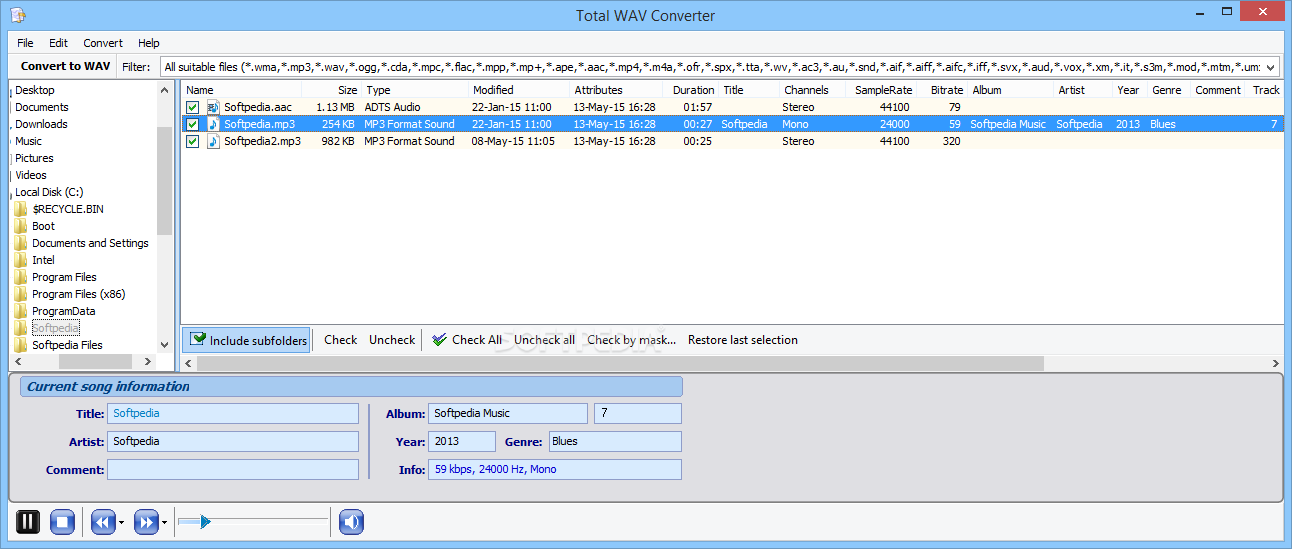1292x549 pixels.
Task: Click the Title input field
Action: tap(233, 413)
